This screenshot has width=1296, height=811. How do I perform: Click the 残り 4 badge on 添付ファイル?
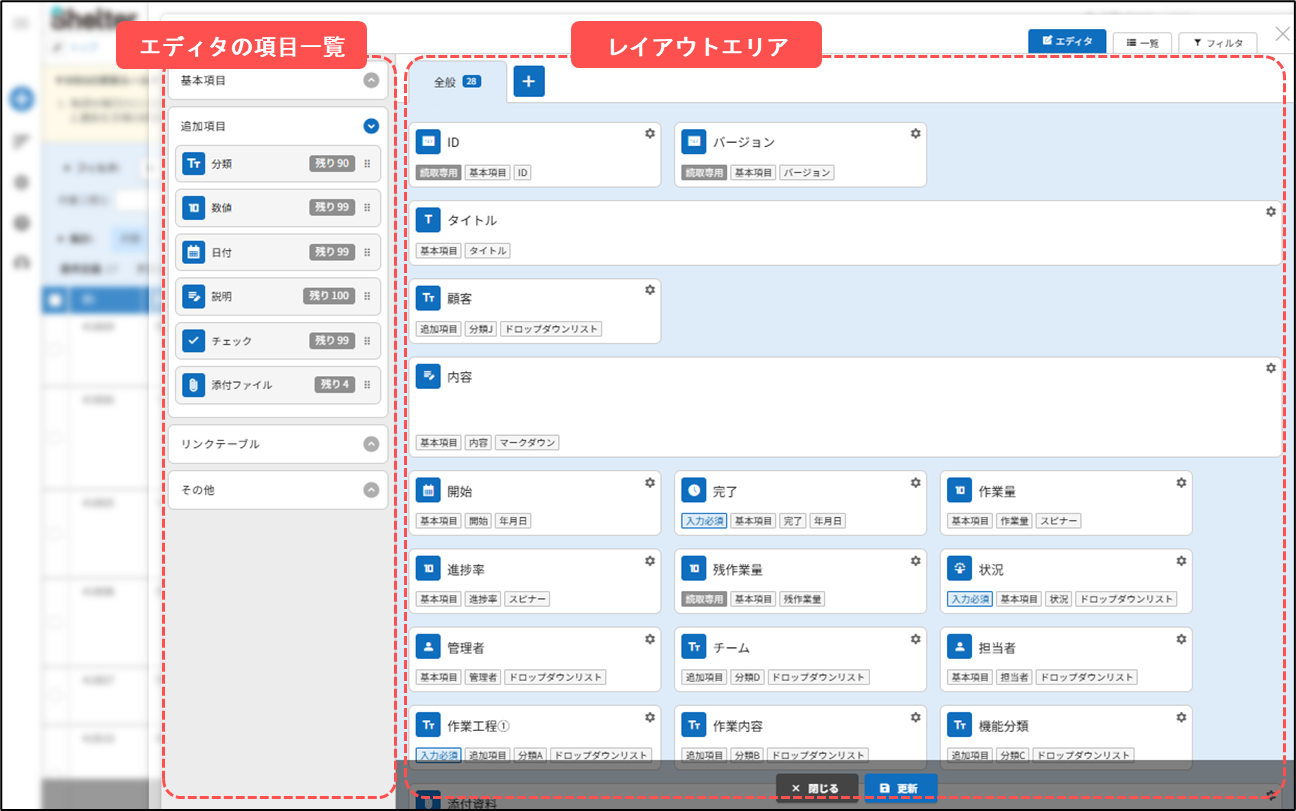coord(335,385)
